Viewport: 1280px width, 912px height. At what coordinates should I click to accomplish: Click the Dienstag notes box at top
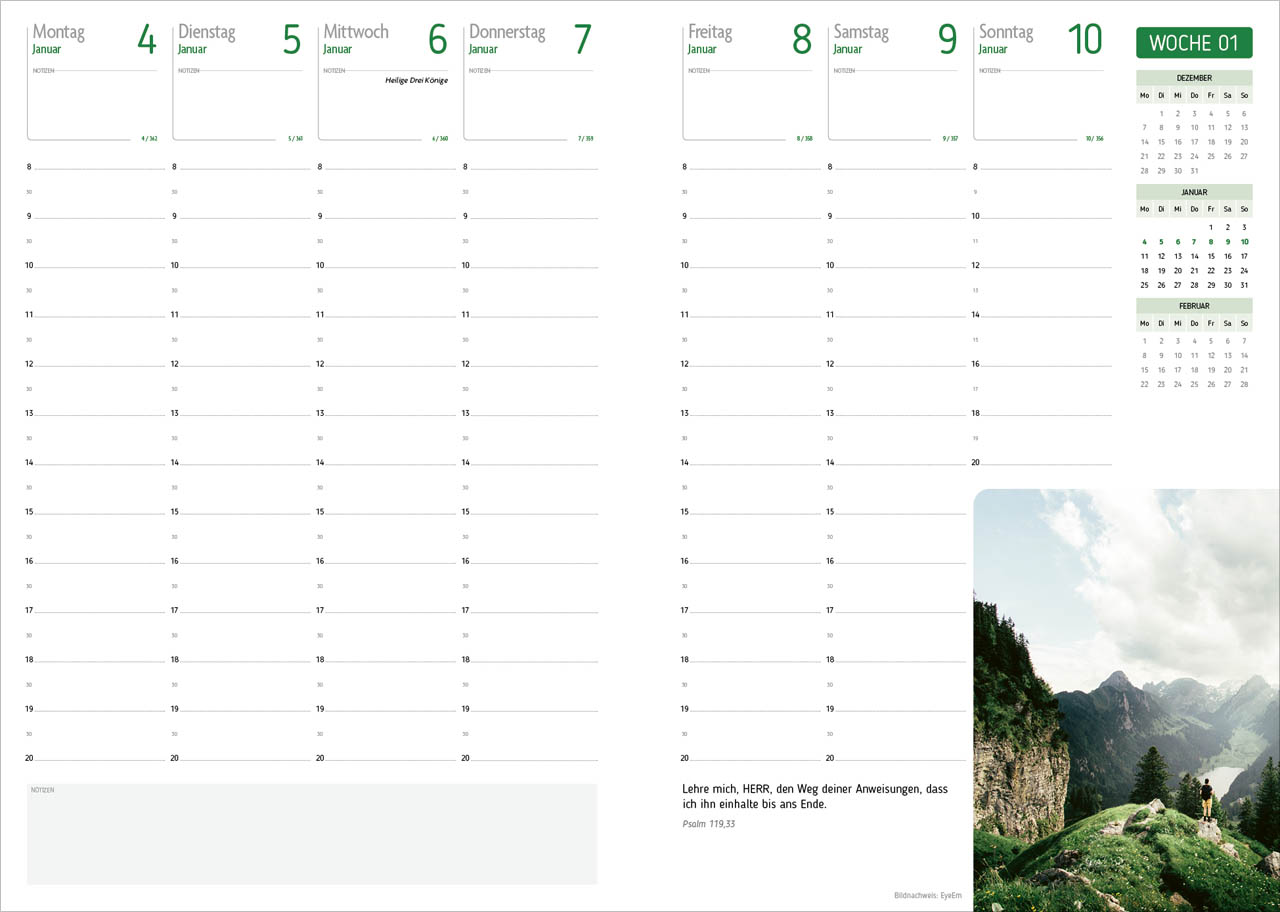point(238,105)
